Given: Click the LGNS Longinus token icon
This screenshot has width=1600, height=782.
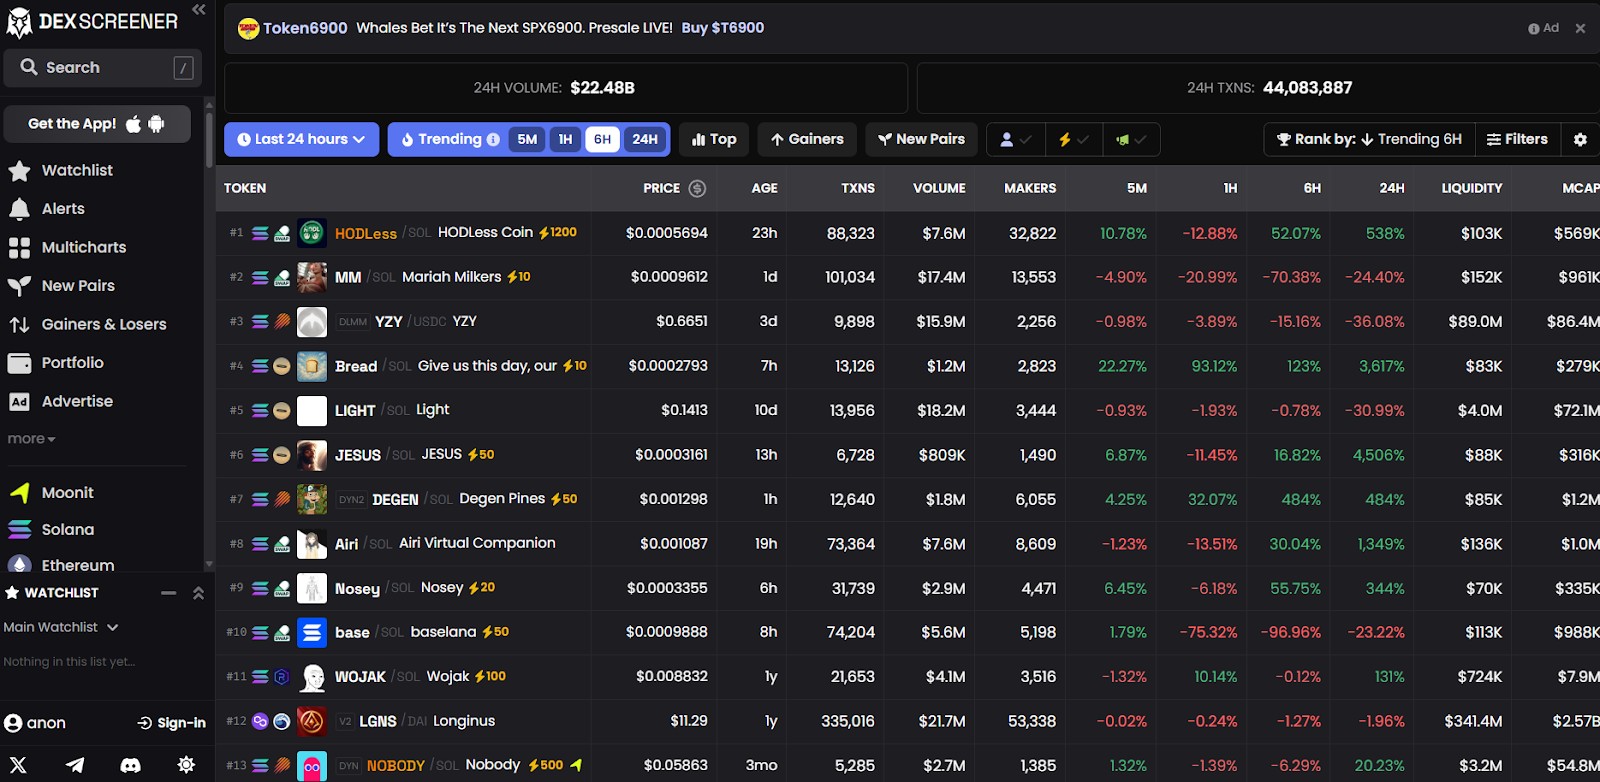Looking at the screenshot, I should coord(312,721).
